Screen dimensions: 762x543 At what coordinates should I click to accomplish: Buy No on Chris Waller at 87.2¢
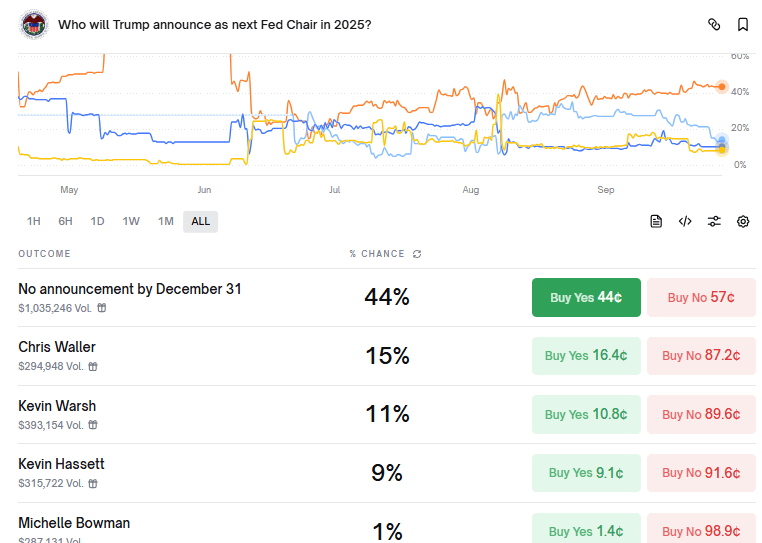(701, 355)
